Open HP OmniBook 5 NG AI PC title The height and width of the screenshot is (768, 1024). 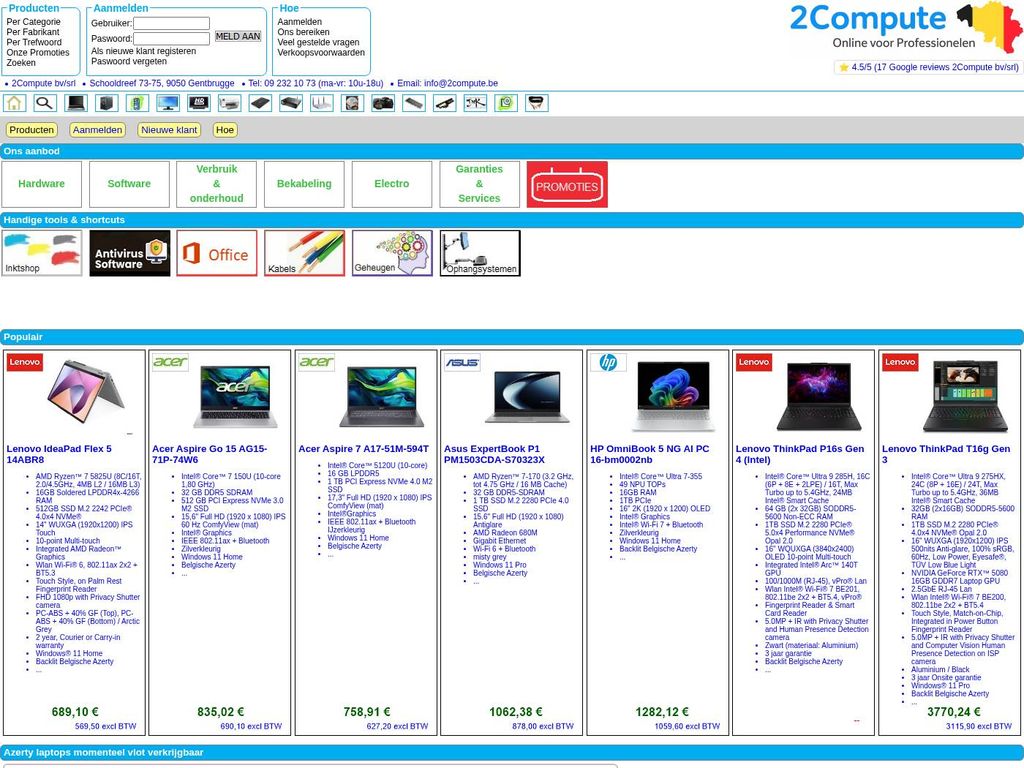[x=650, y=455]
